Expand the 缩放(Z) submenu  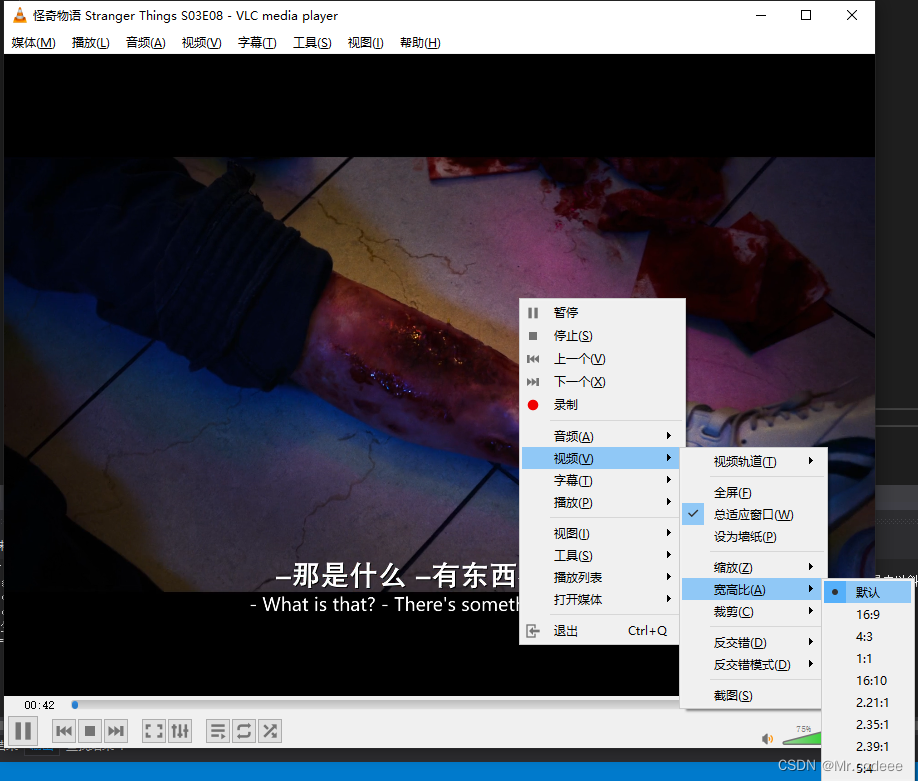click(753, 568)
